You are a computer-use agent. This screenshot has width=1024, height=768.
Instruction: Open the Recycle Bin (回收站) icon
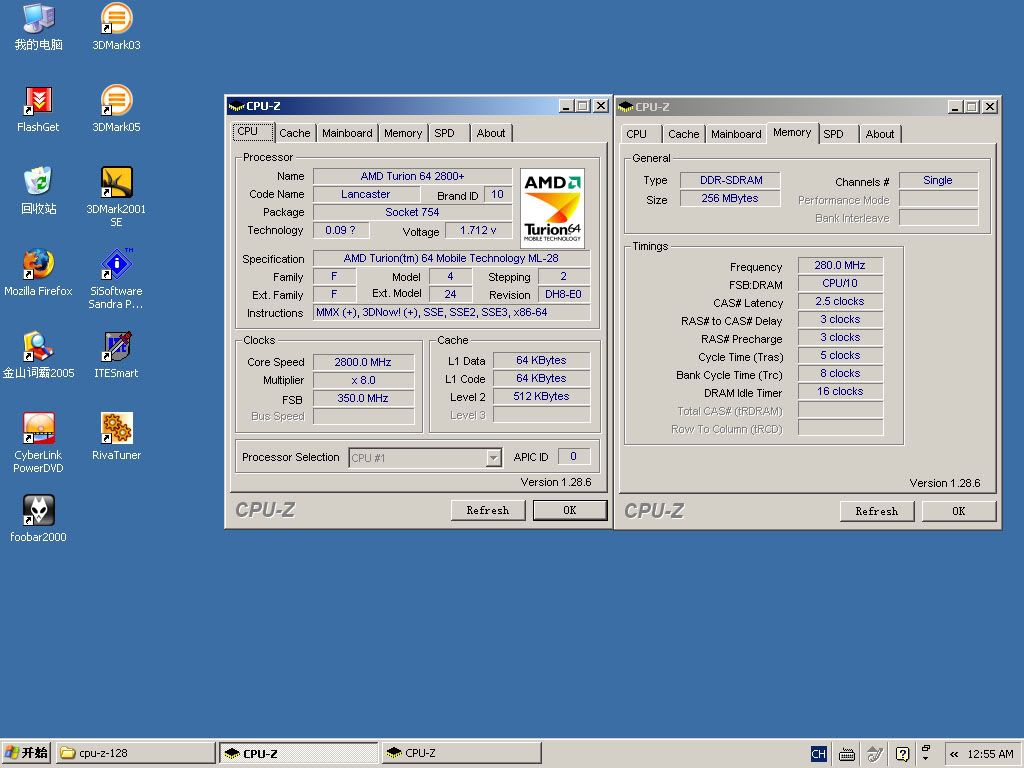pos(39,191)
